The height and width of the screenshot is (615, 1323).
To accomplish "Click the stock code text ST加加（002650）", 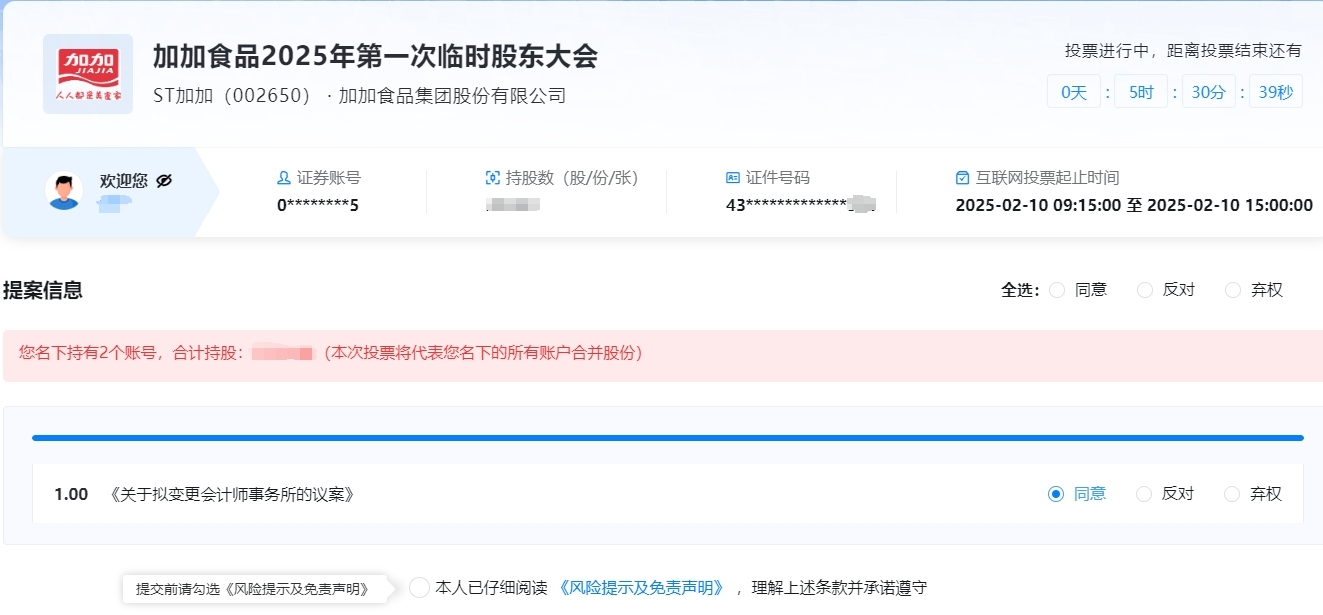I will tap(237, 96).
